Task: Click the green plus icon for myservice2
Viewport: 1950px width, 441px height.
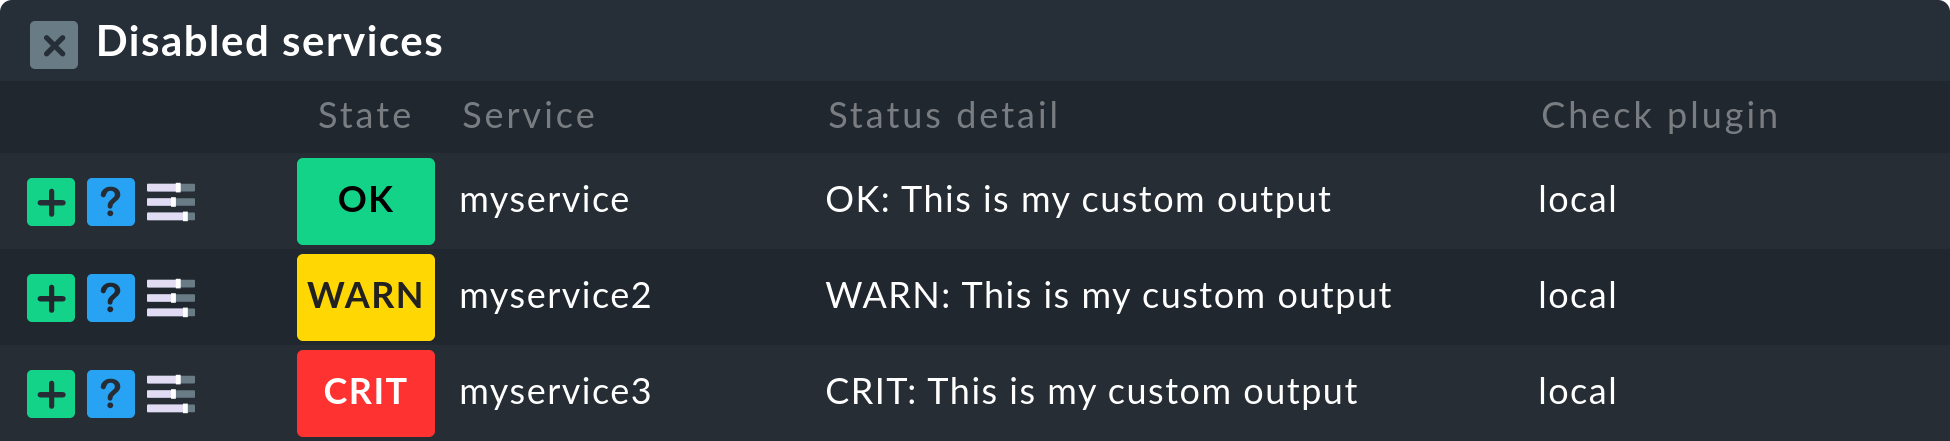Action: click(x=51, y=298)
